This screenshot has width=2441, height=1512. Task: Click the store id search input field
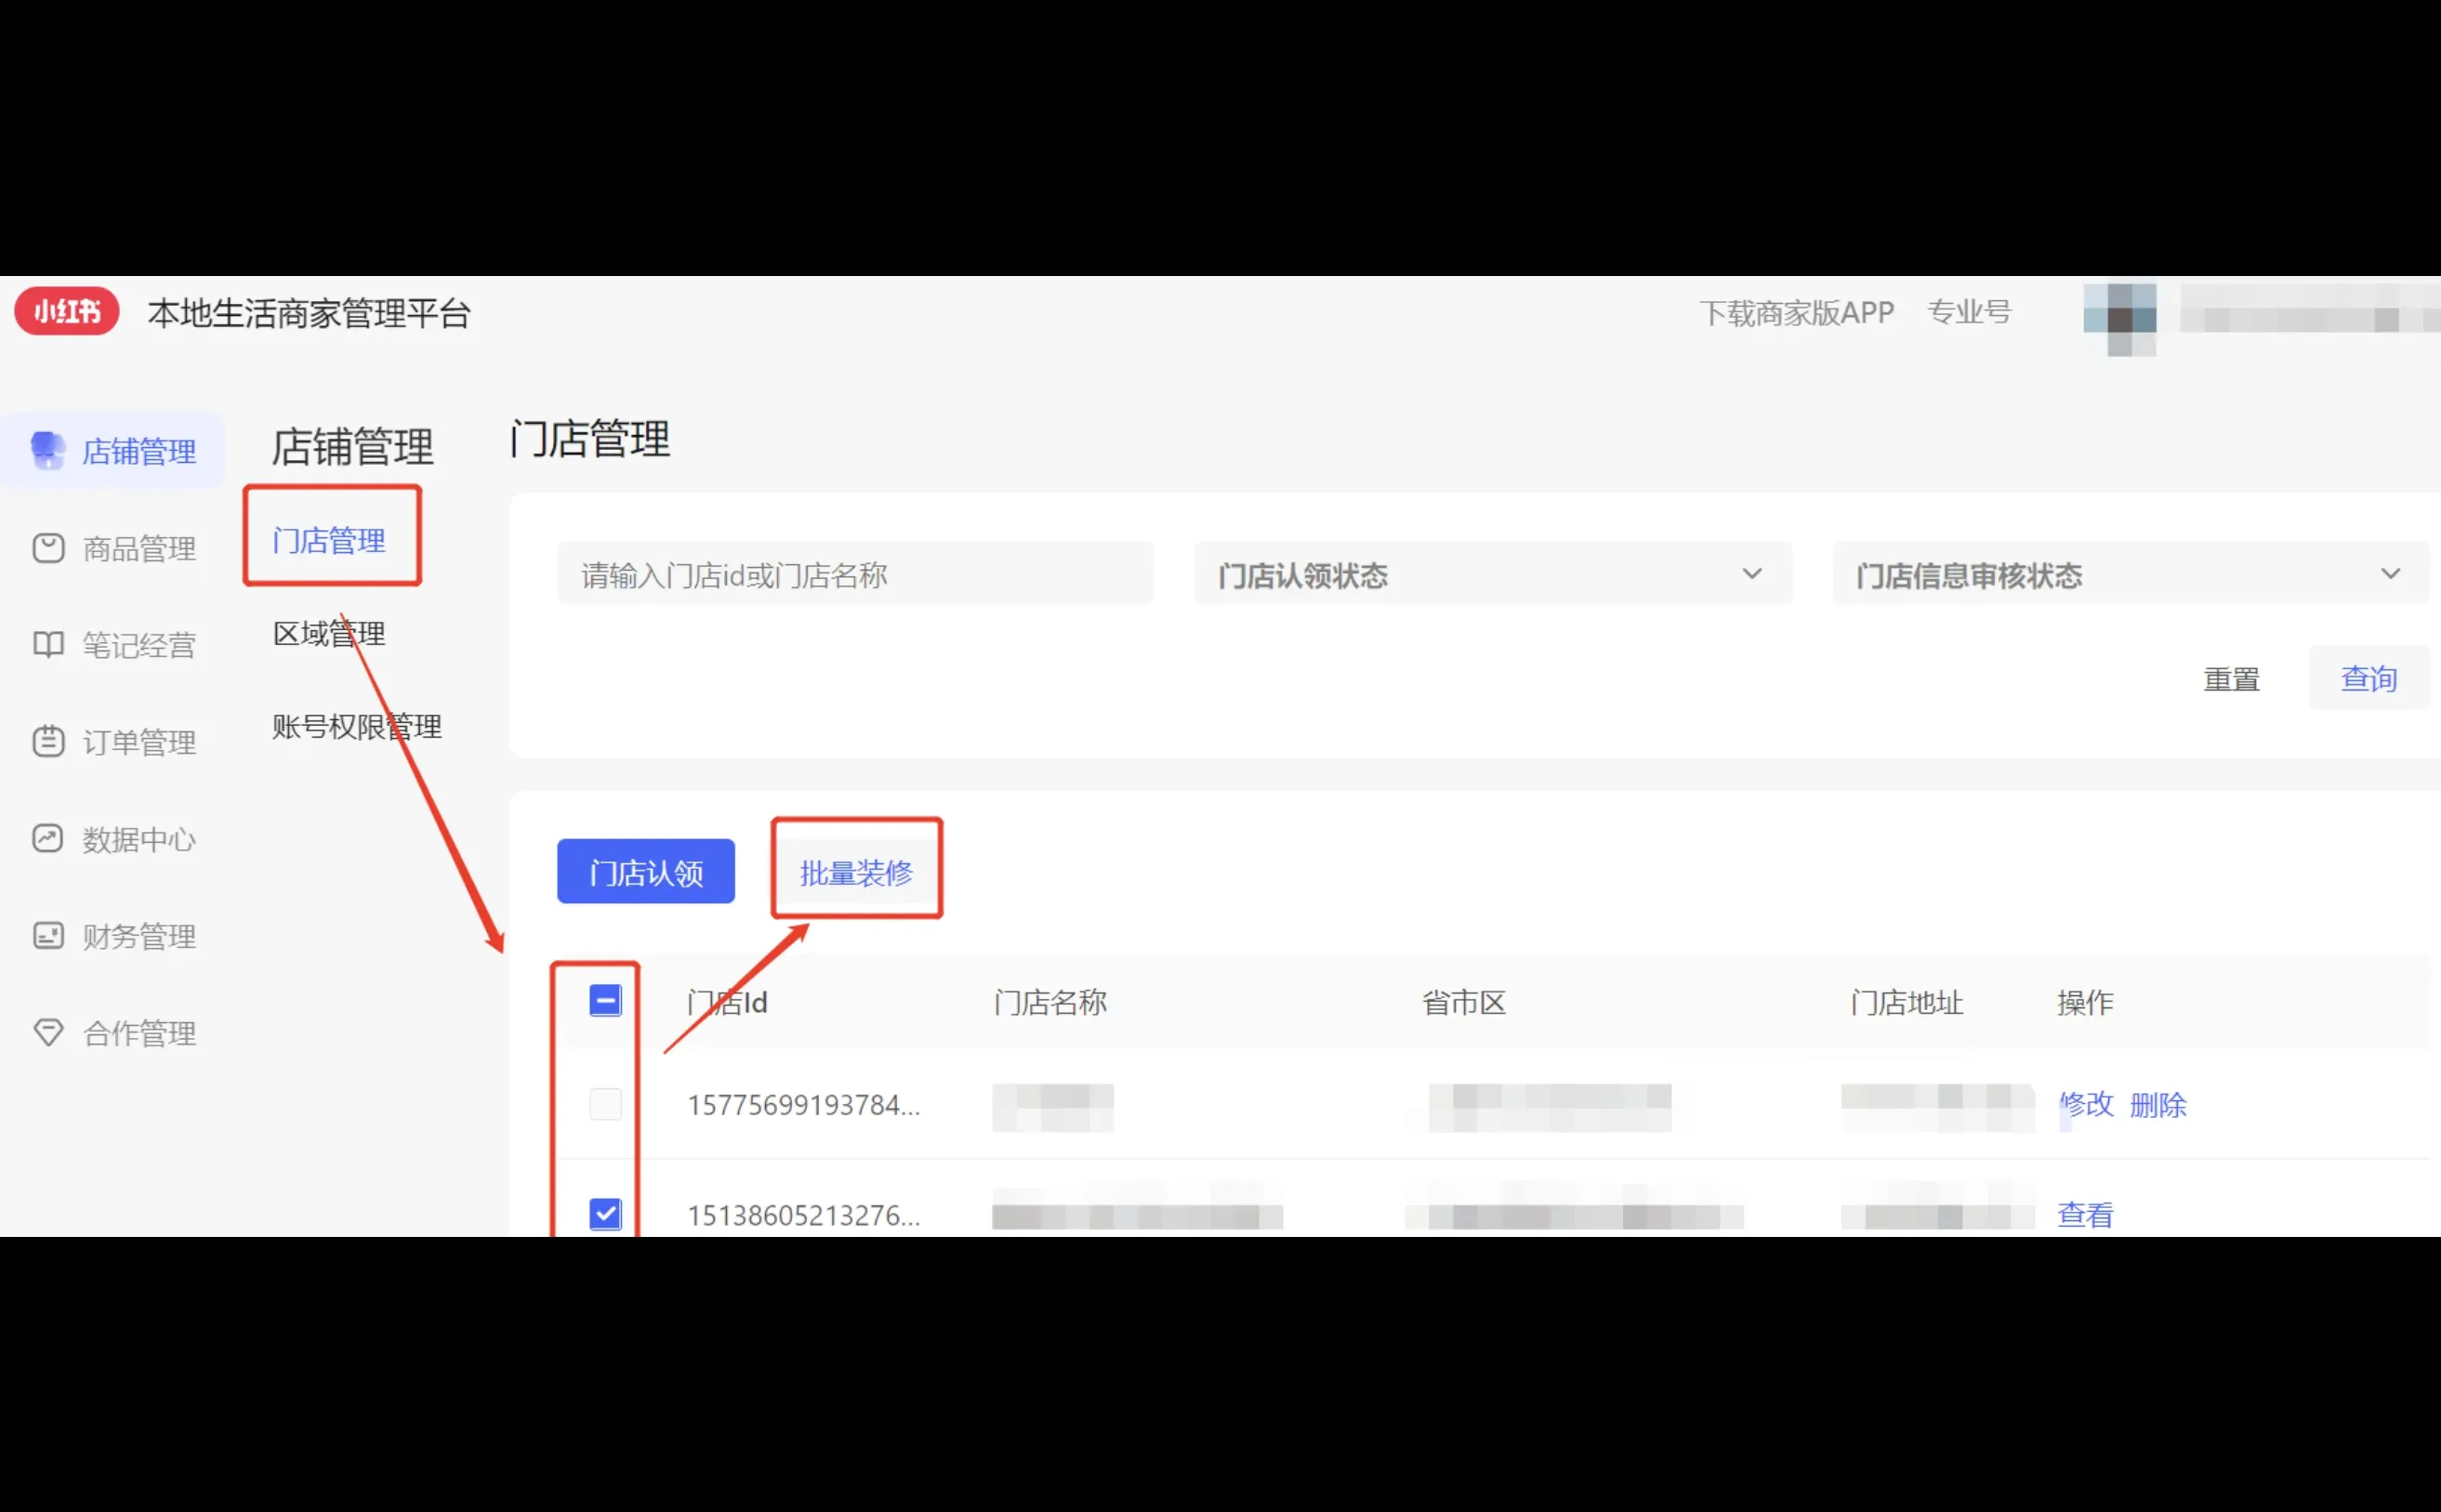tap(855, 573)
